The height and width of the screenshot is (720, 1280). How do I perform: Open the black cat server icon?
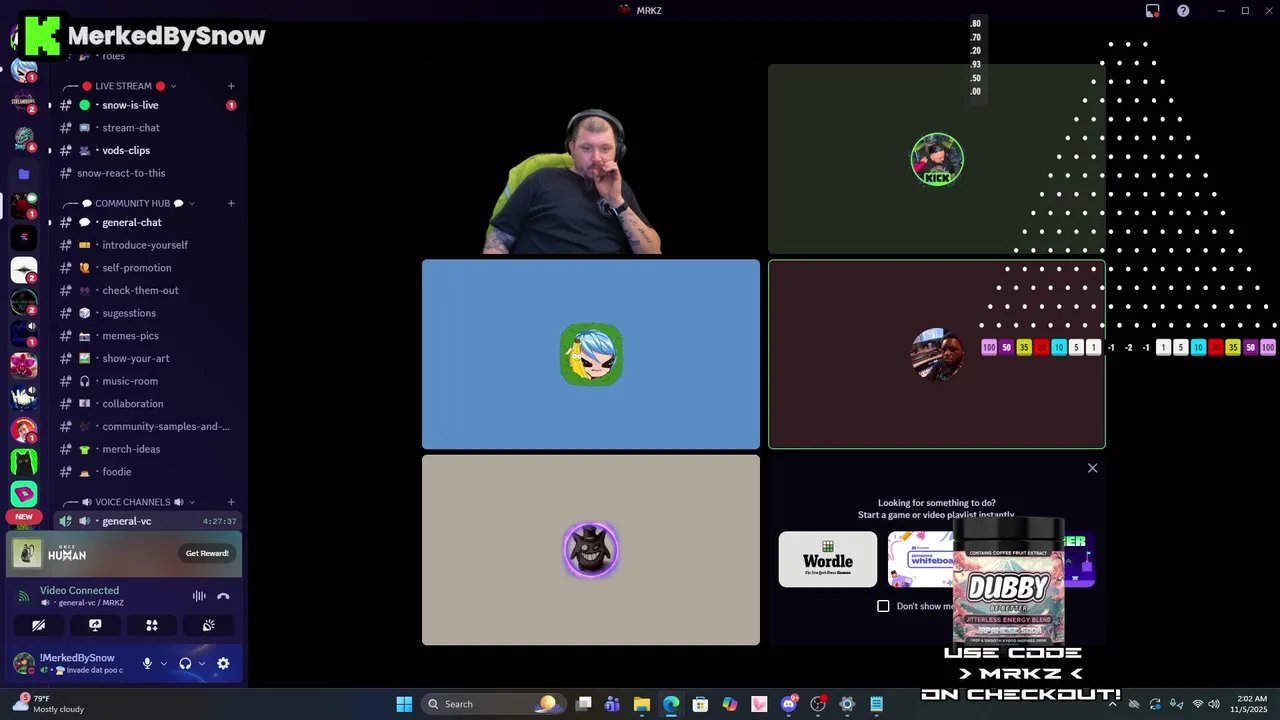[x=24, y=462]
